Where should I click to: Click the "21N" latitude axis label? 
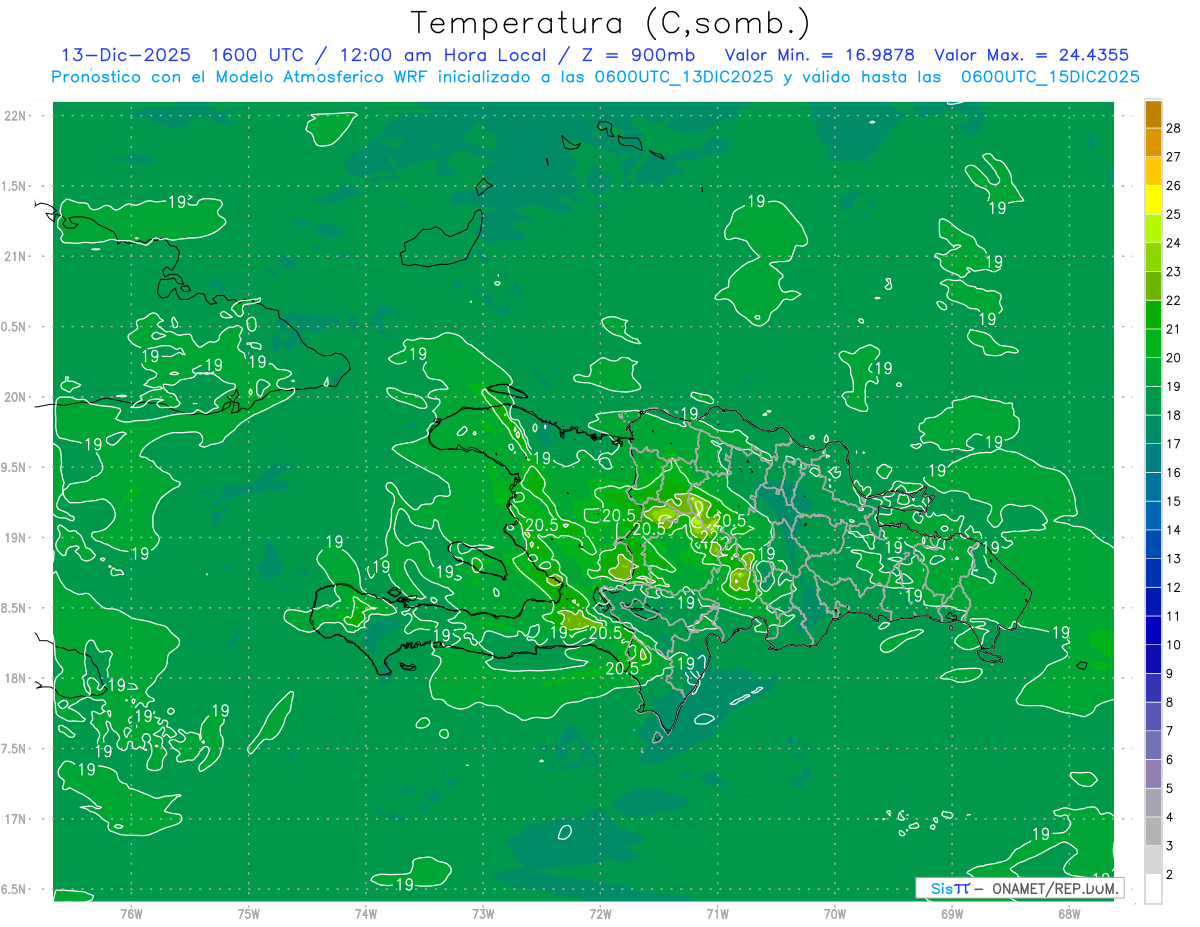pyautogui.click(x=15, y=256)
